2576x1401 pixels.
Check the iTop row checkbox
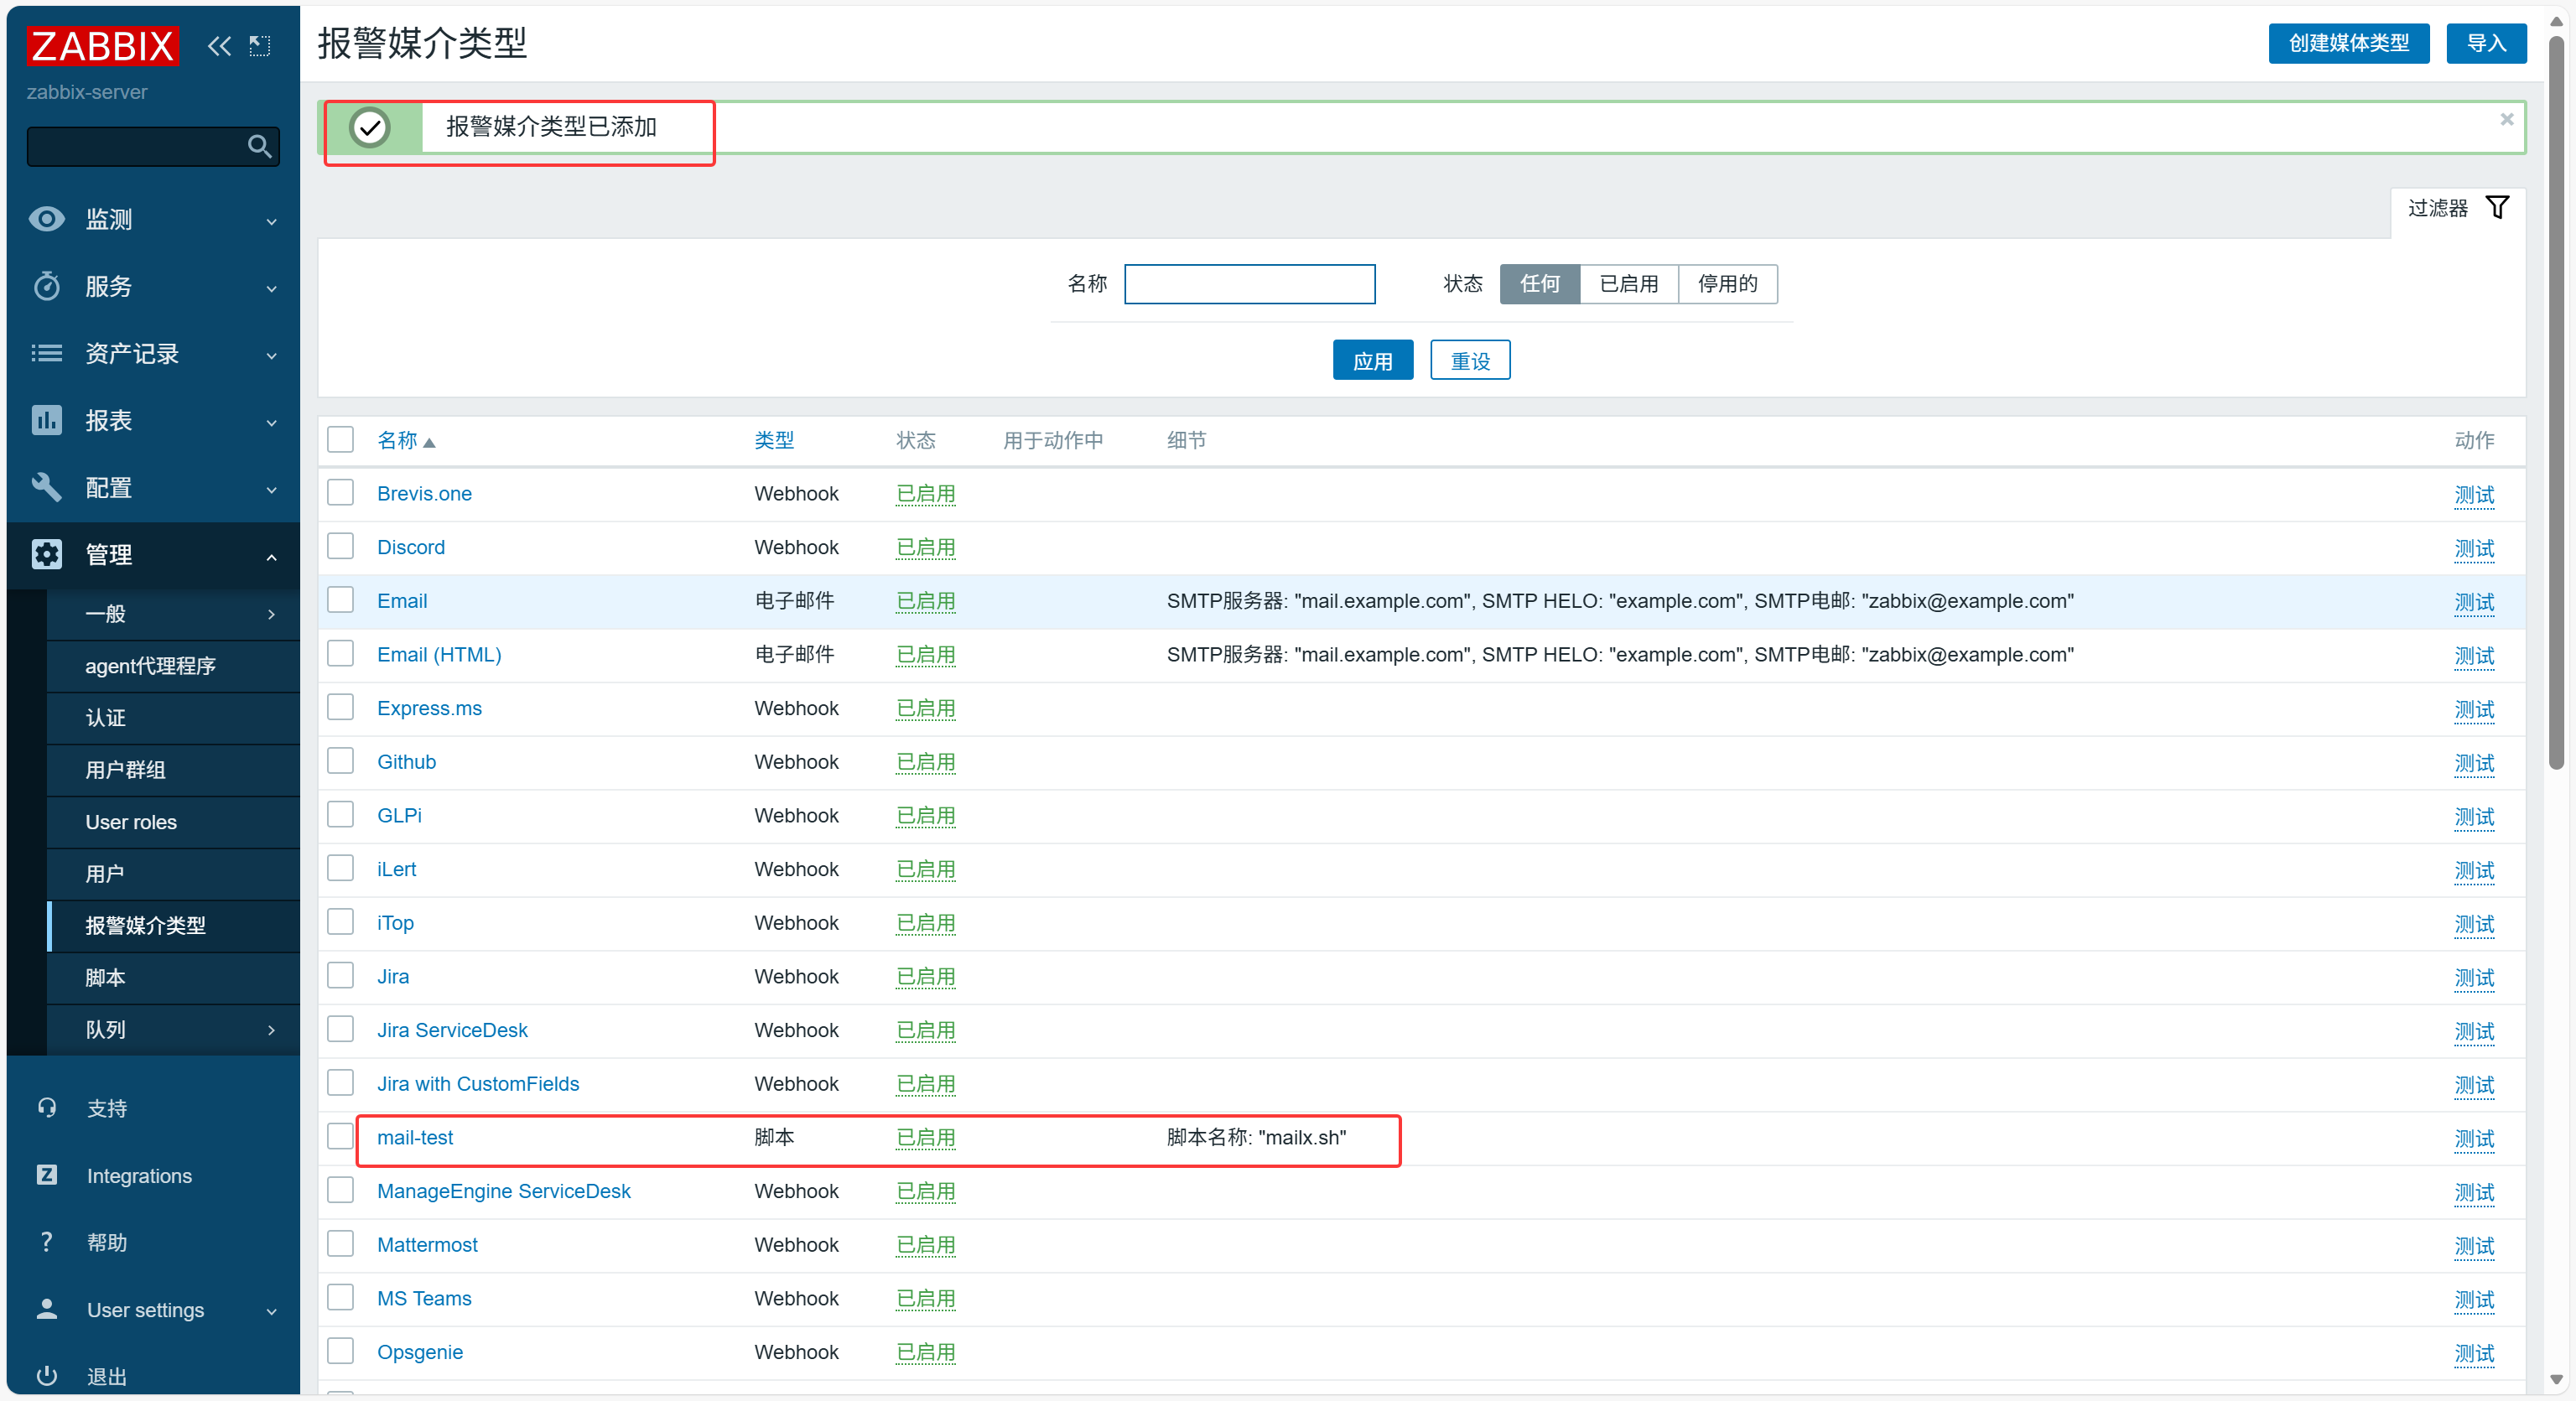(x=341, y=922)
